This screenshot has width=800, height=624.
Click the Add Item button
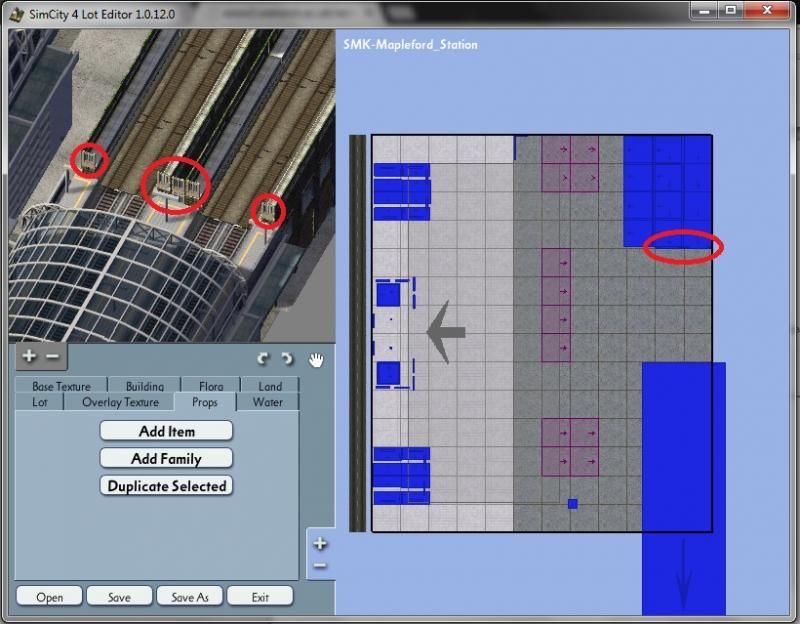point(166,431)
